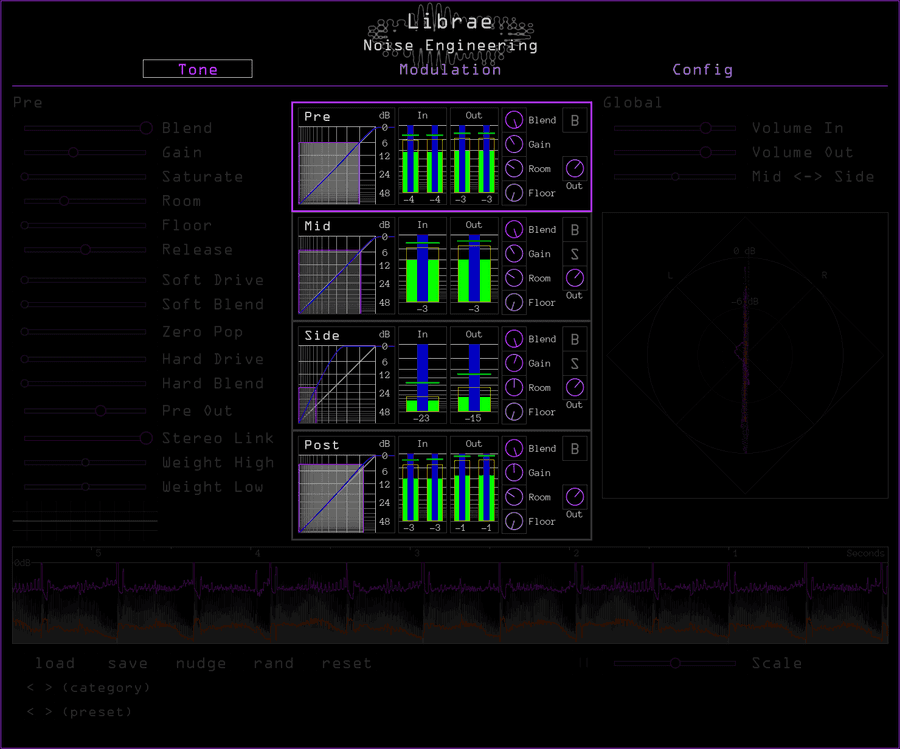Click the Pre Out slider handle
The image size is (900, 749).
pos(100,410)
